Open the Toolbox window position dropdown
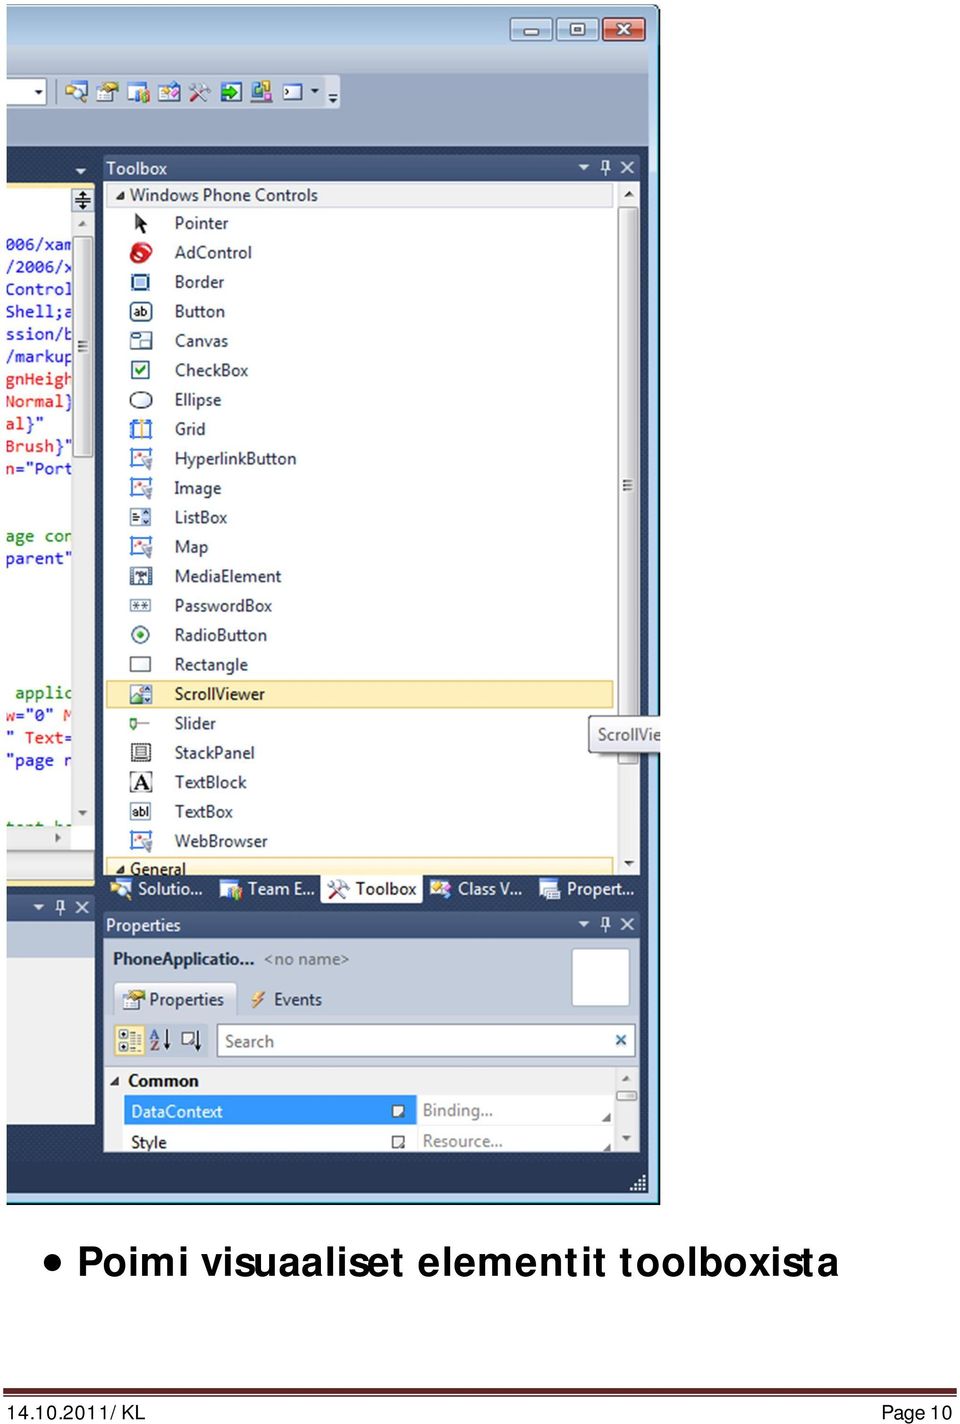 pos(584,167)
